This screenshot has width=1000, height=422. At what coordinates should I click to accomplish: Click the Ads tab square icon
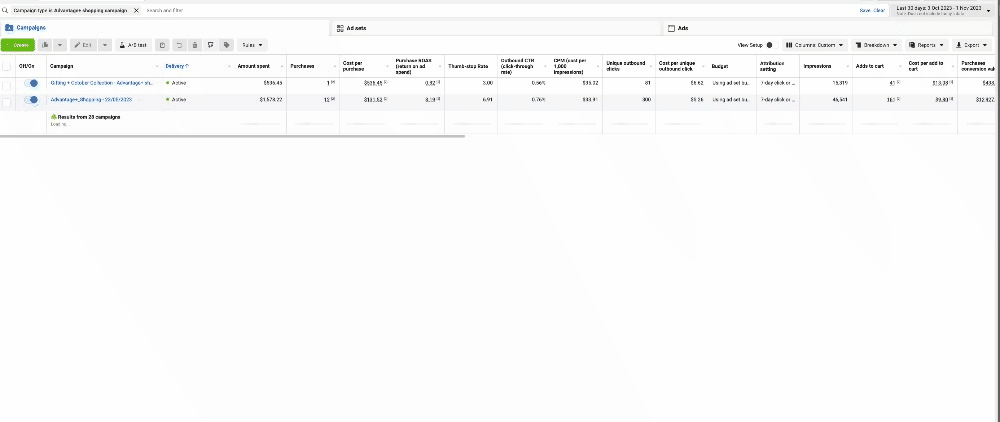671,28
